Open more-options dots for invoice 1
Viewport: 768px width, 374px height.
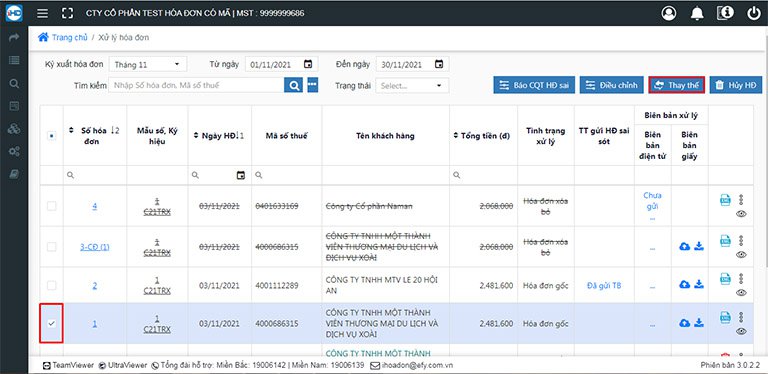coord(741,317)
